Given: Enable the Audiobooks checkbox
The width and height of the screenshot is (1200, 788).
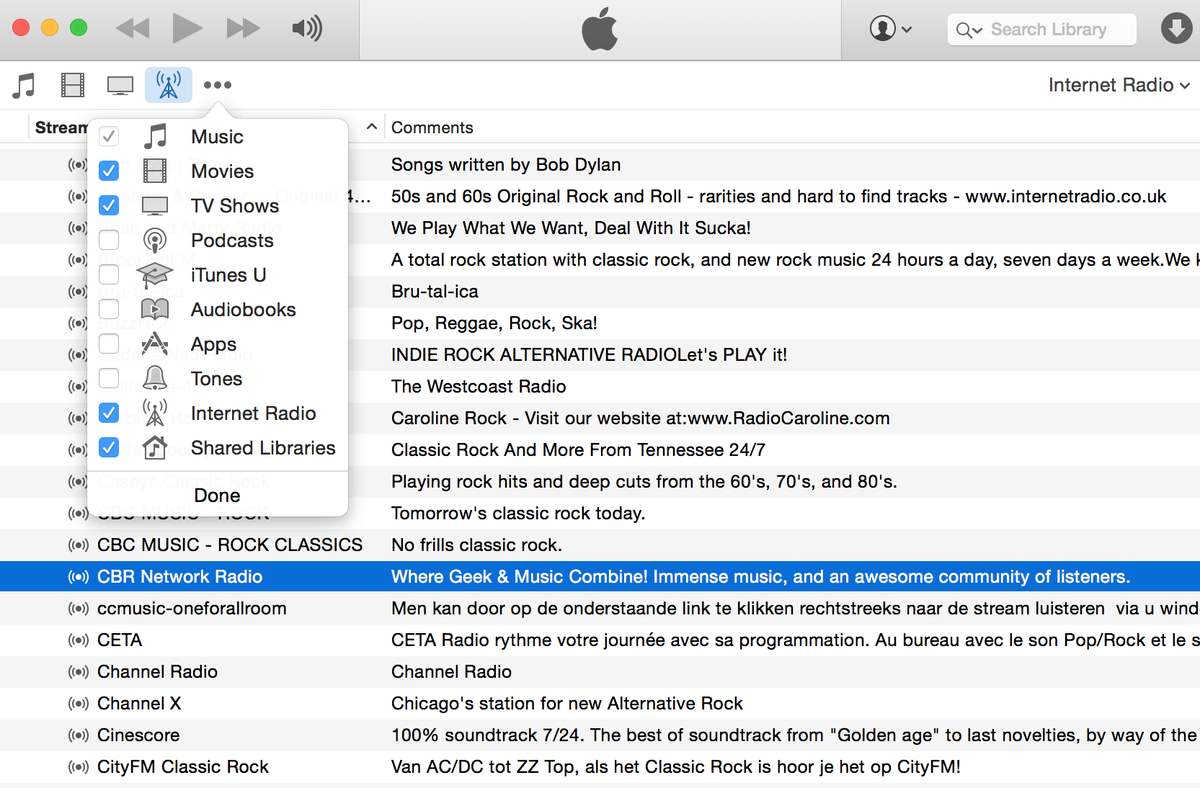Looking at the screenshot, I should (x=109, y=309).
